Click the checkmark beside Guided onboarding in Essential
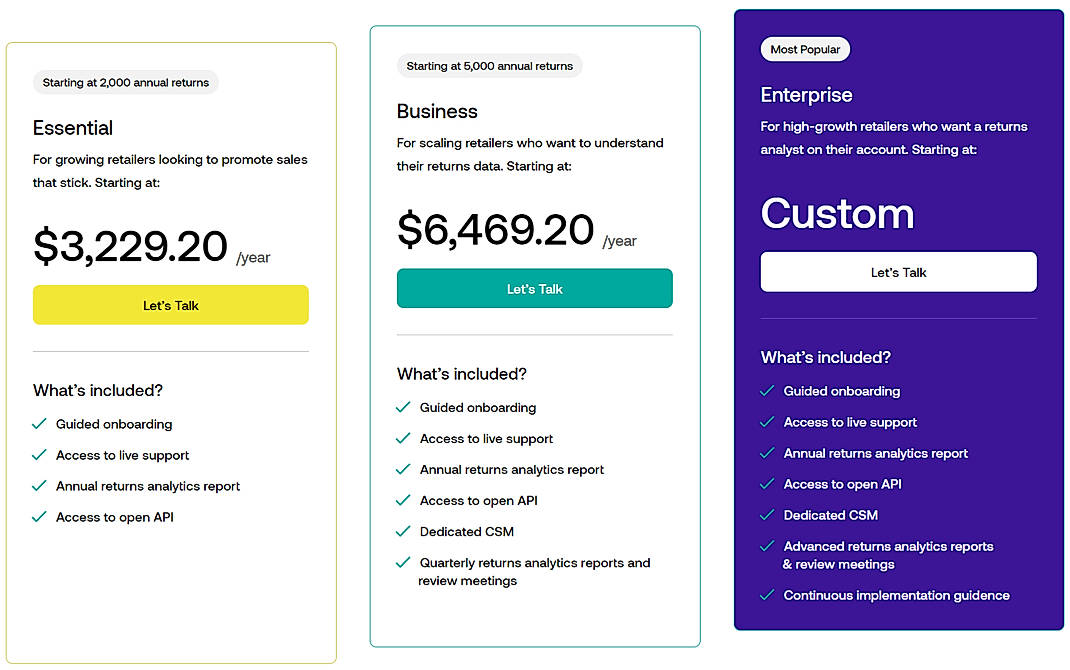 [39, 424]
